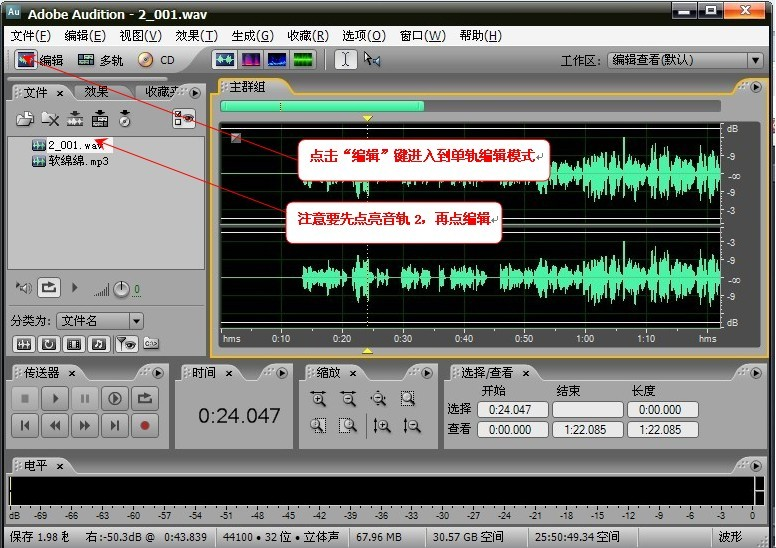The width and height of the screenshot is (776, 548).
Task: Open the CD view
Action: point(156,60)
